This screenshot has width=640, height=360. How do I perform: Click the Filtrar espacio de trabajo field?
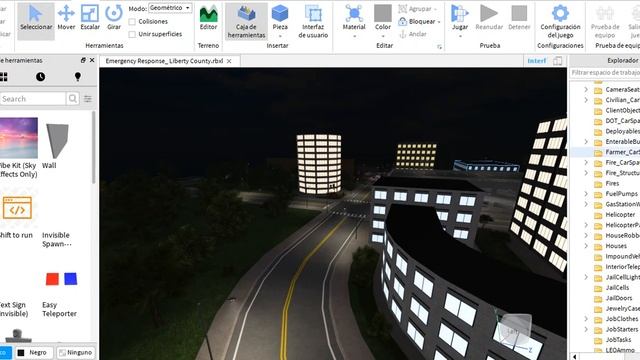605,73
